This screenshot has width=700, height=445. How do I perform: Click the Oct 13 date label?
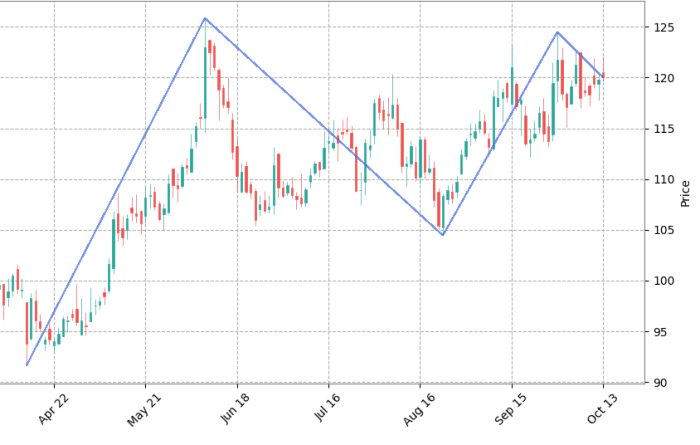[602, 409]
